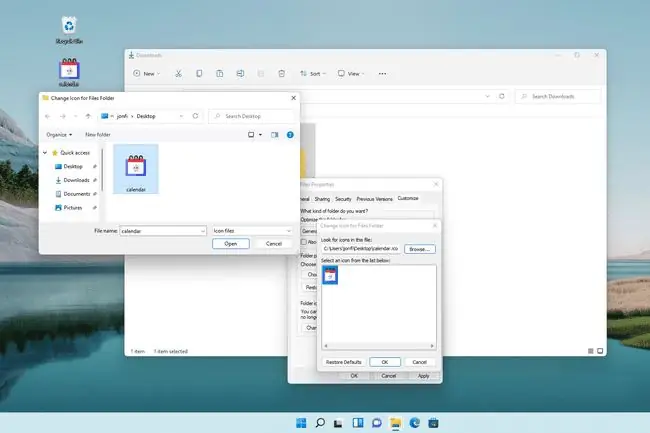Click the Rename icon in Downloads toolbar
650x433 pixels.
click(x=240, y=74)
